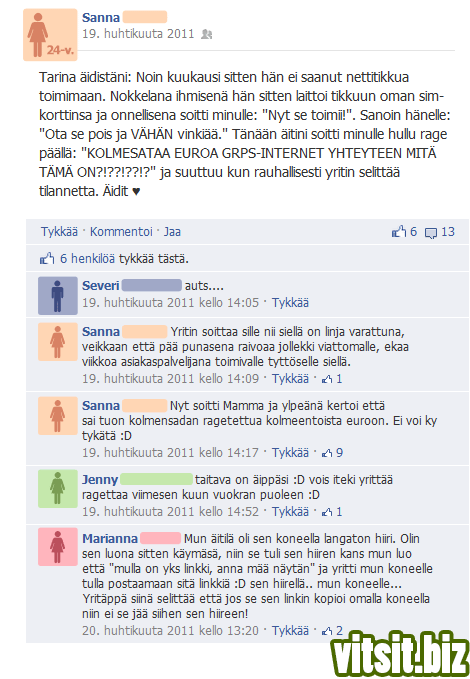Click the thumbs-up icon beside '6 henkilöä'
The image size is (470, 679).
click(47, 259)
